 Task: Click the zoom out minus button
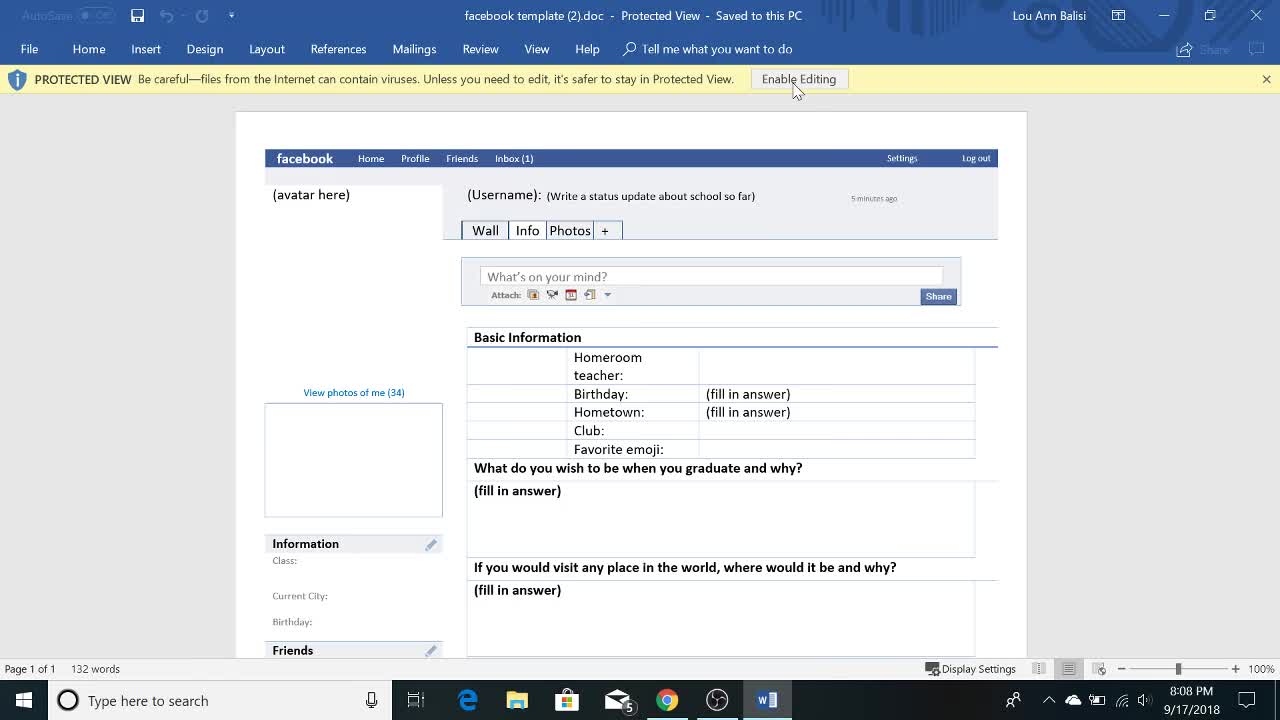(x=1122, y=669)
